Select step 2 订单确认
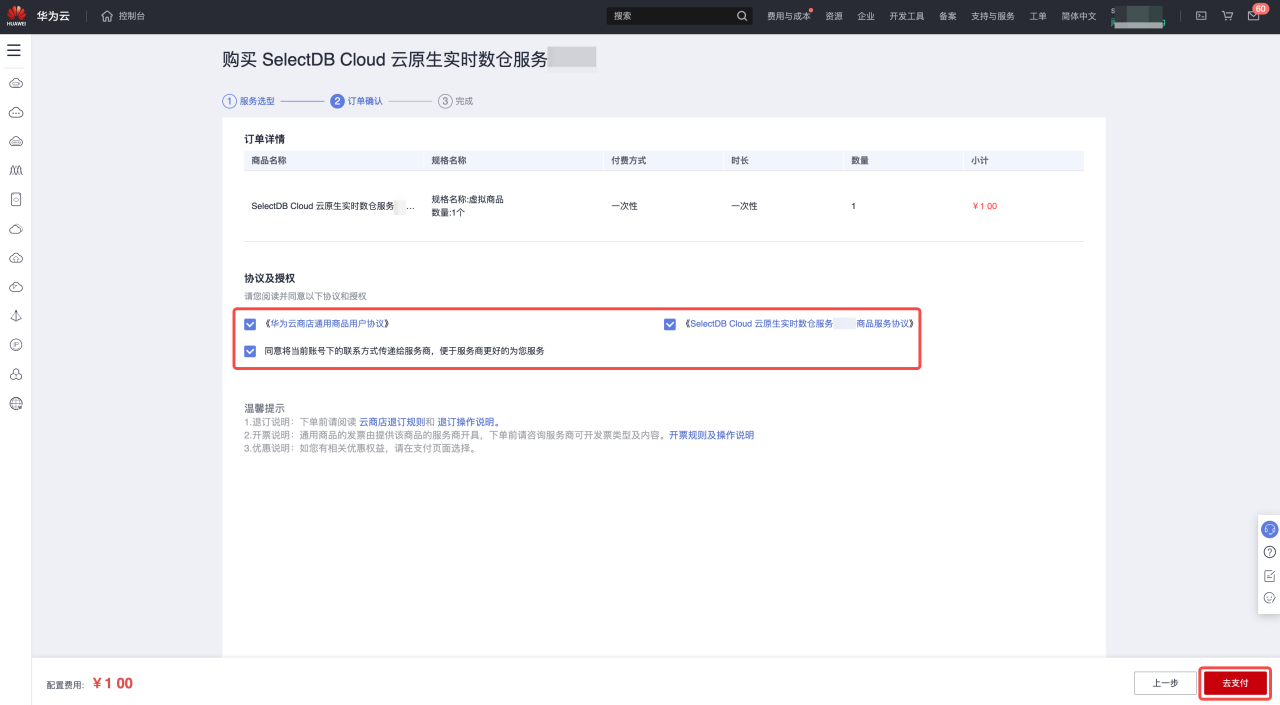Screen dimensions: 1280x705 (356, 101)
